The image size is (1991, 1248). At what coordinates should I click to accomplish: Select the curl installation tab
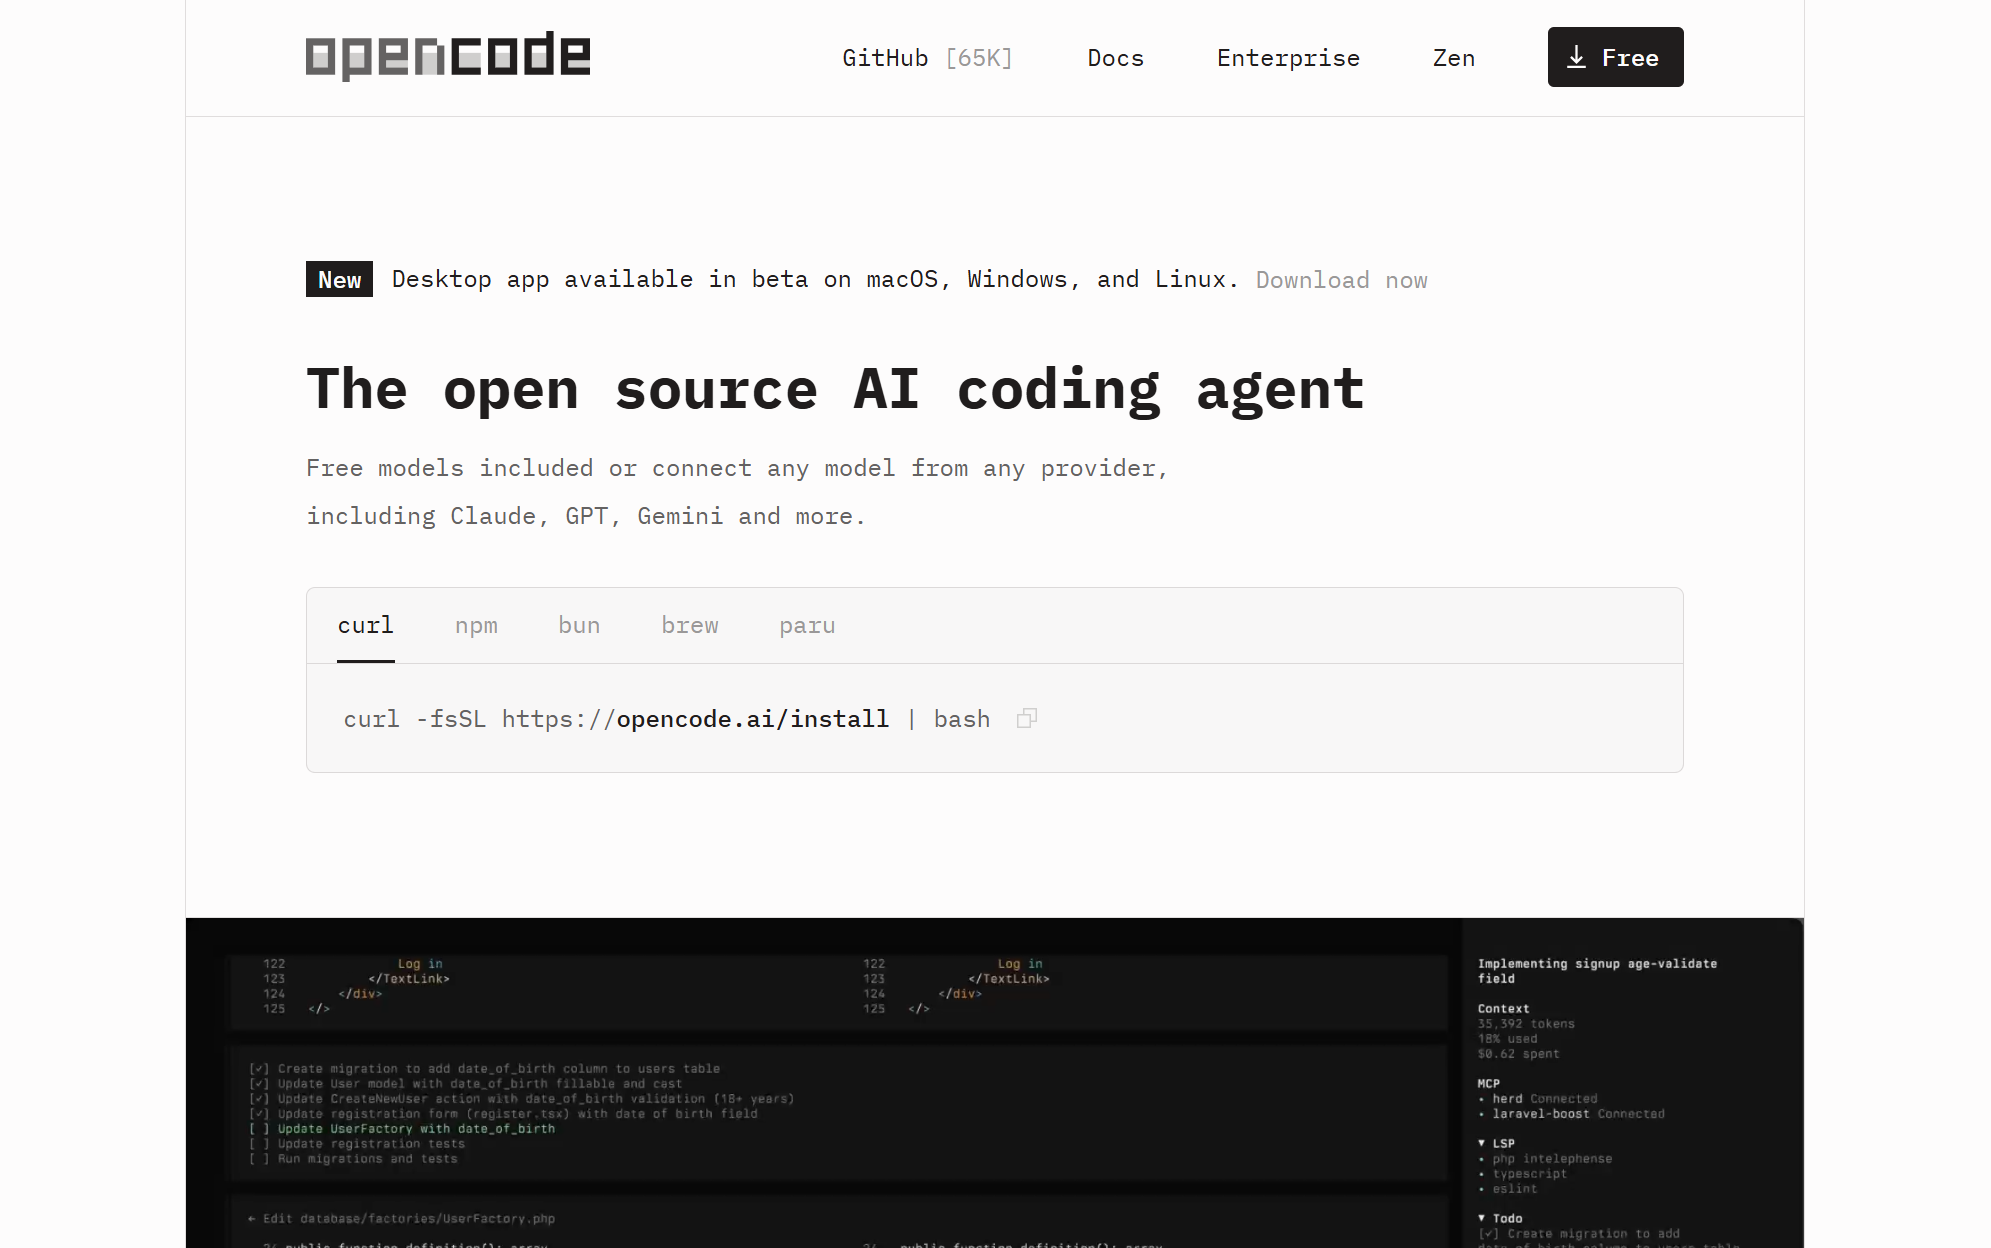[365, 625]
